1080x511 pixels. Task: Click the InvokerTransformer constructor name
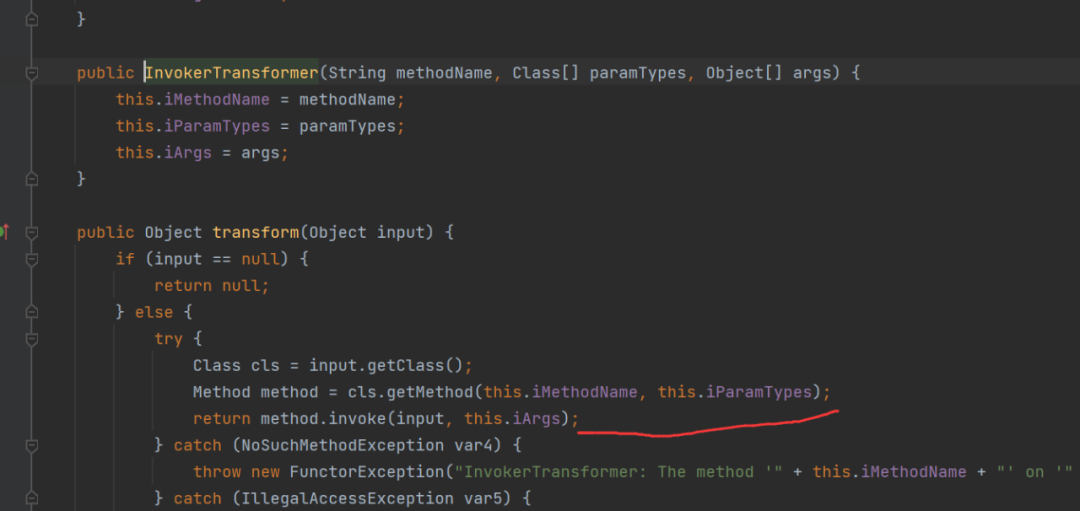point(231,73)
